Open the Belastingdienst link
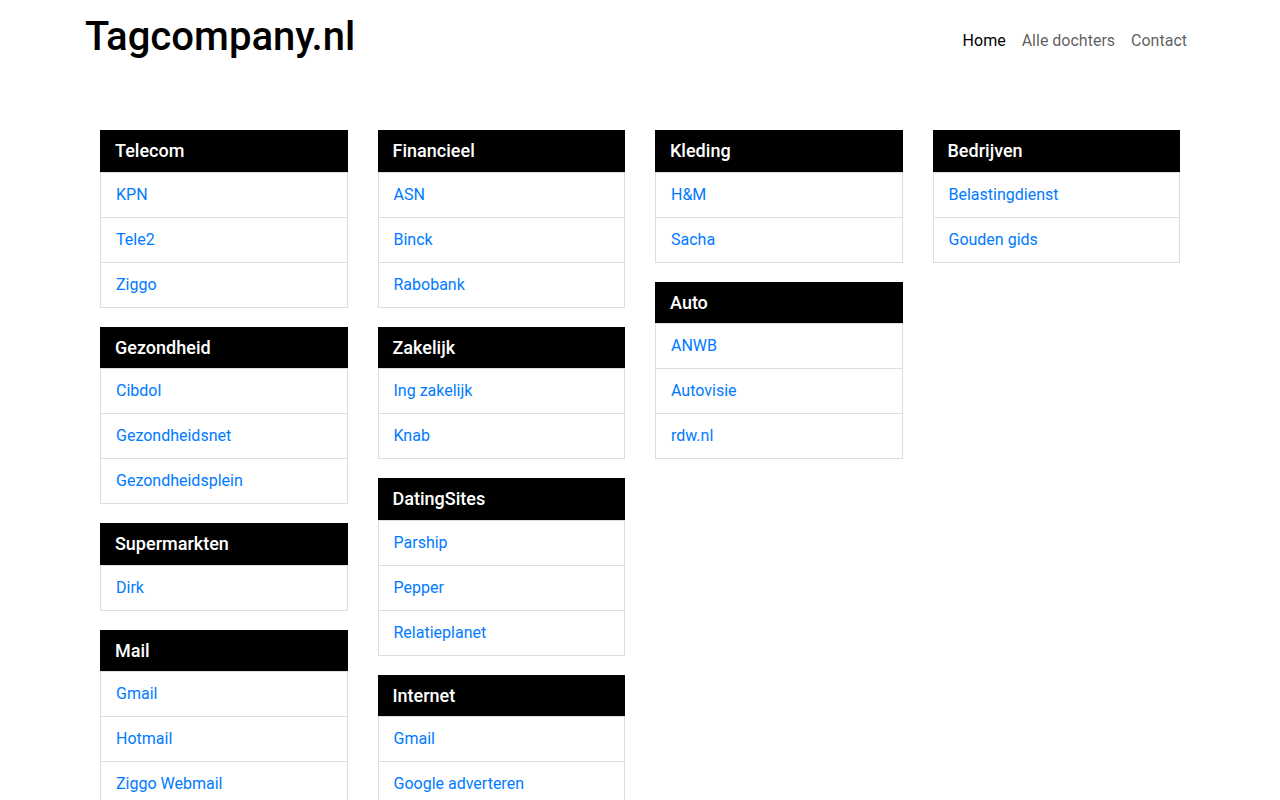This screenshot has height=800, width=1280. tap(1003, 194)
